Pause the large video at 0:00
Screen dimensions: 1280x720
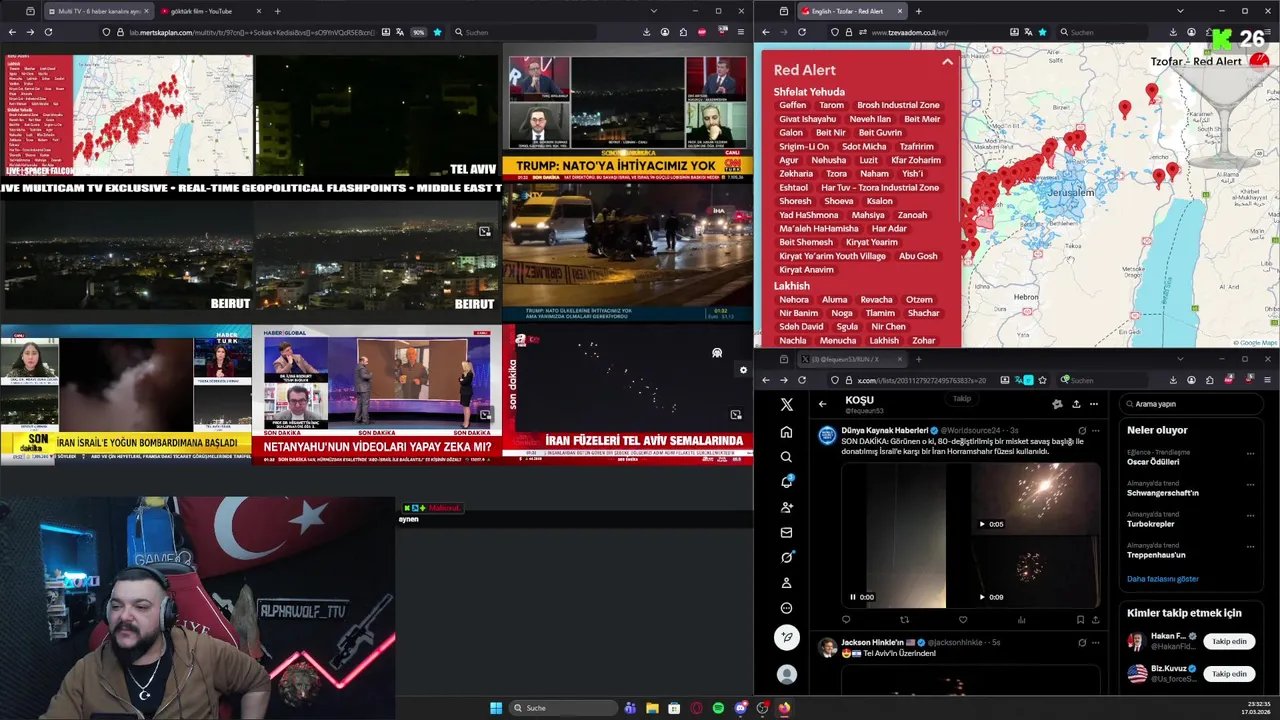pyautogui.click(x=853, y=597)
